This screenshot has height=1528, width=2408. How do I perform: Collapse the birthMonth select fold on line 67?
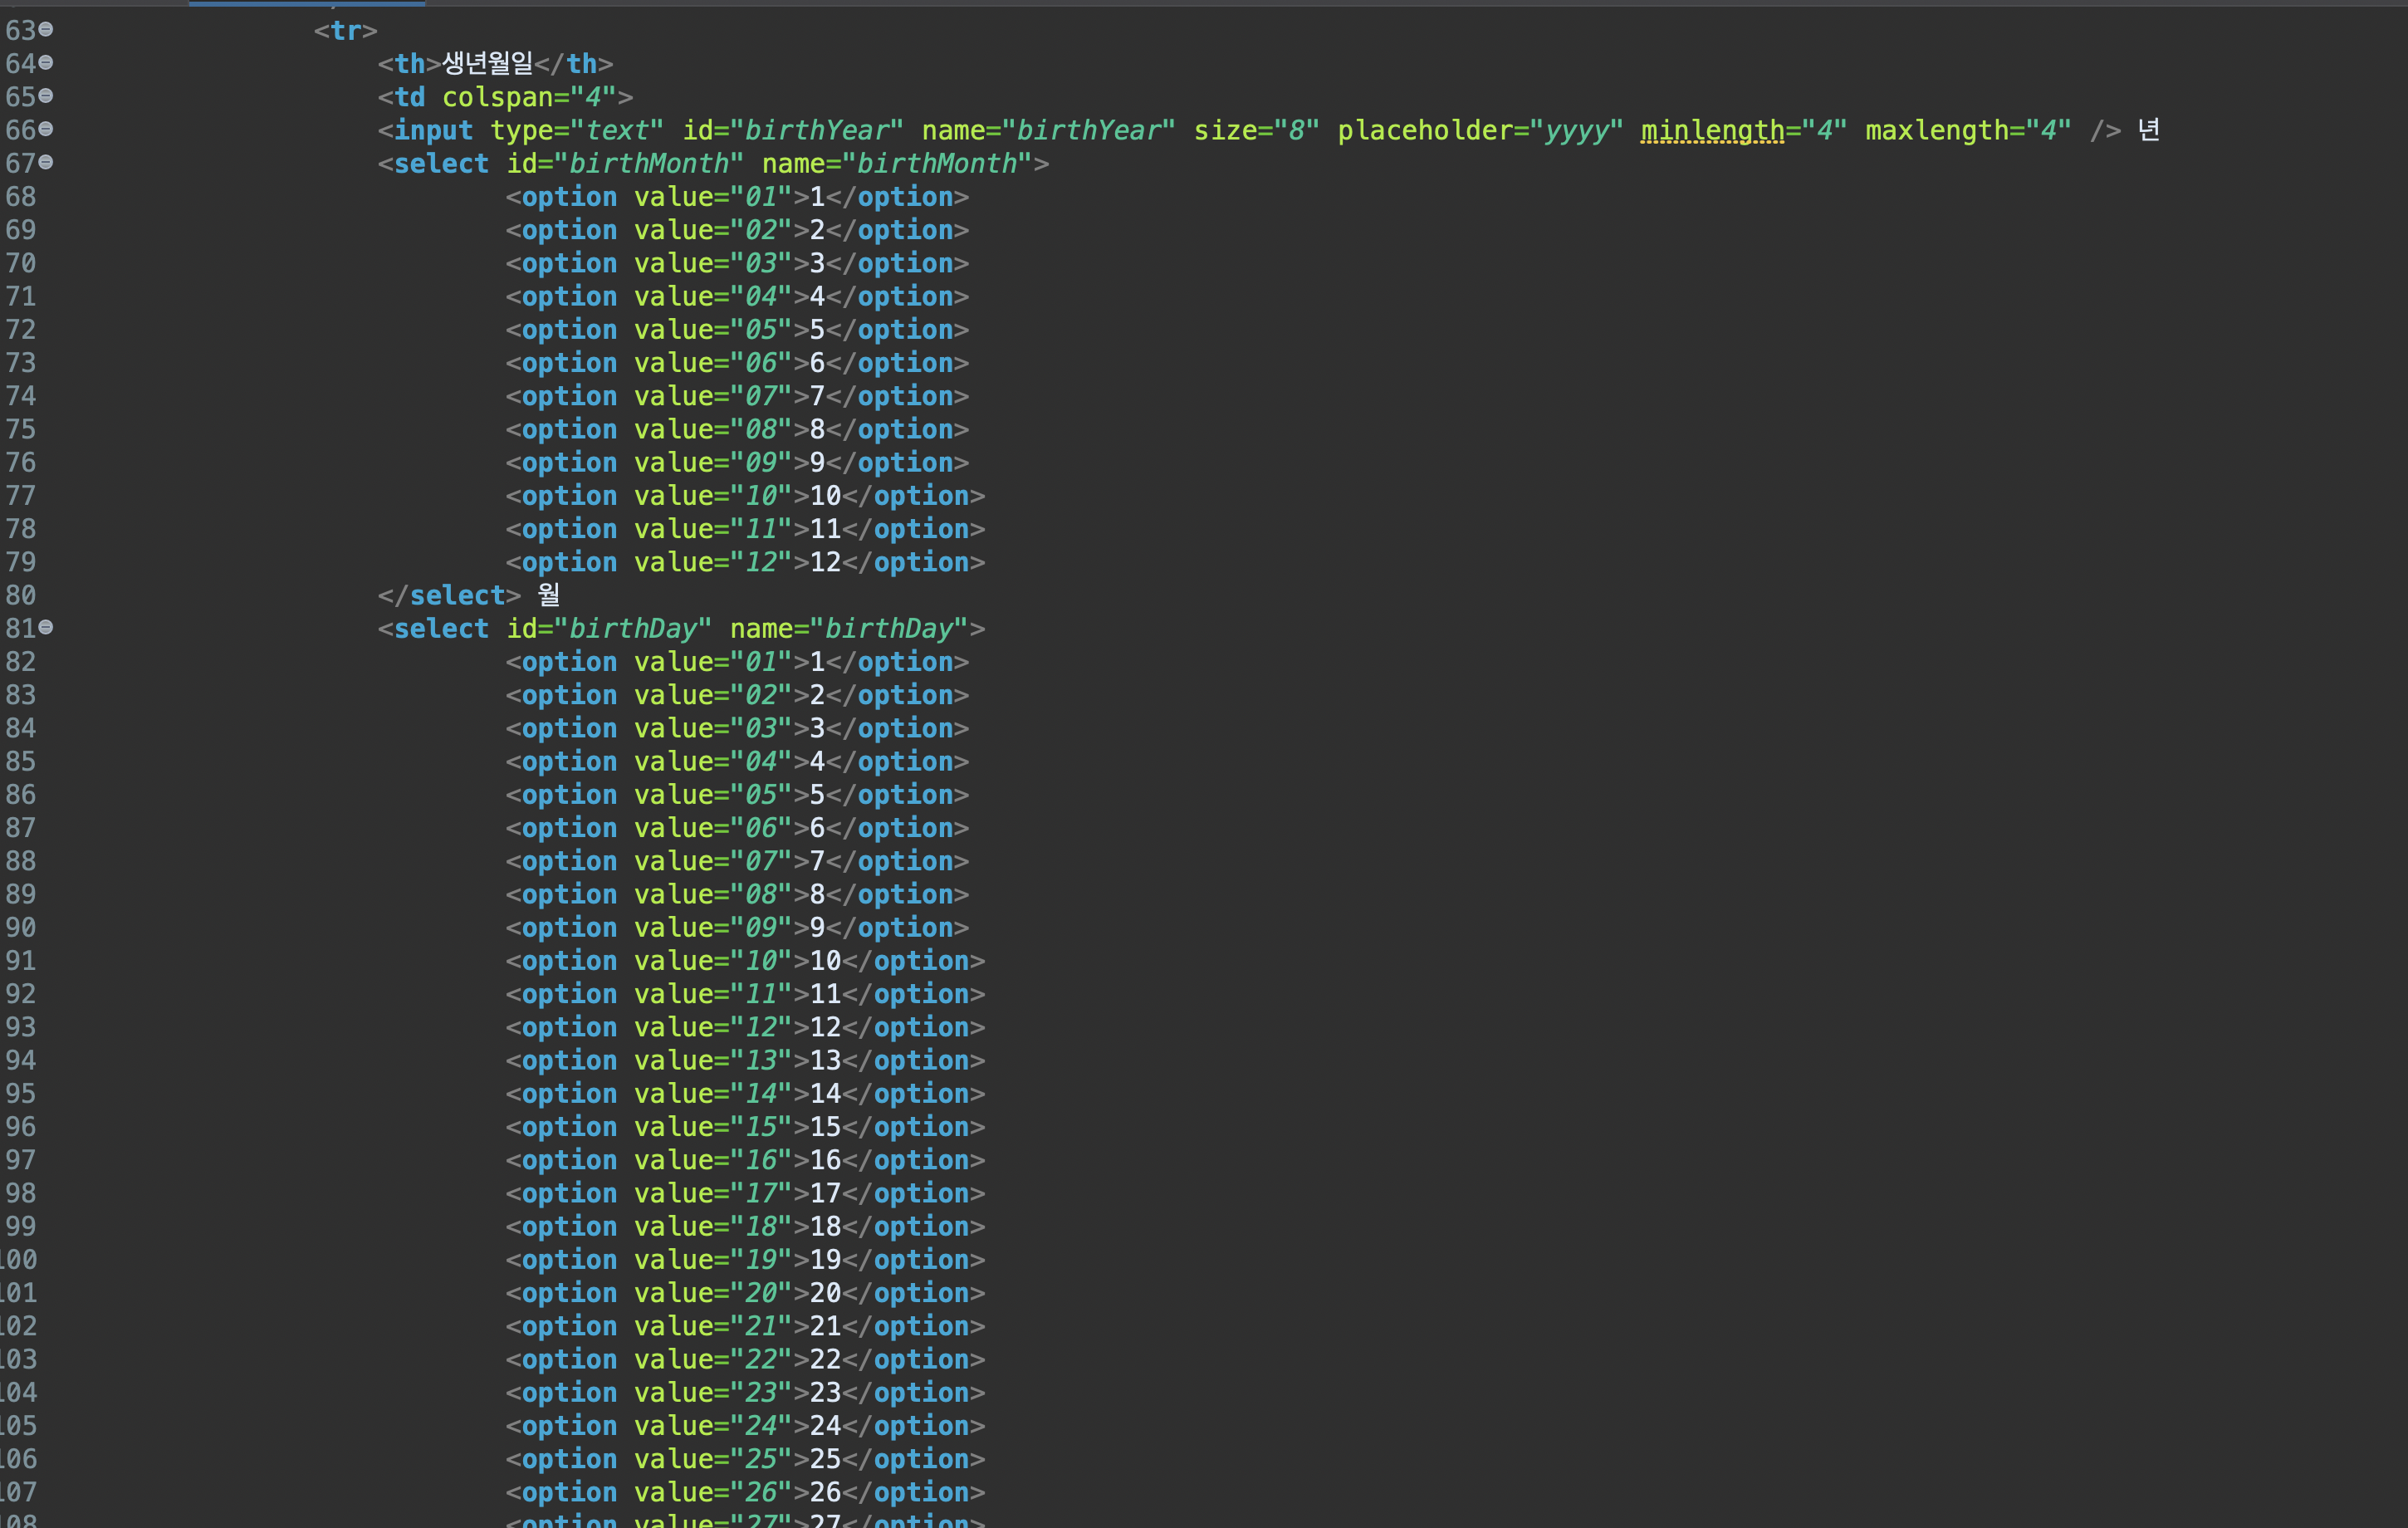tap(46, 162)
